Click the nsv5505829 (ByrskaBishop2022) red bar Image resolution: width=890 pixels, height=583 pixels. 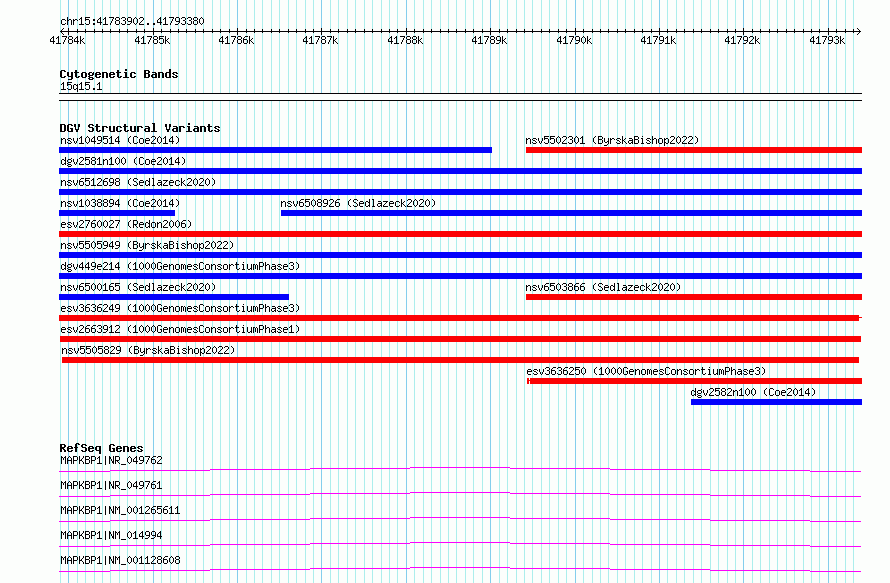point(460,360)
